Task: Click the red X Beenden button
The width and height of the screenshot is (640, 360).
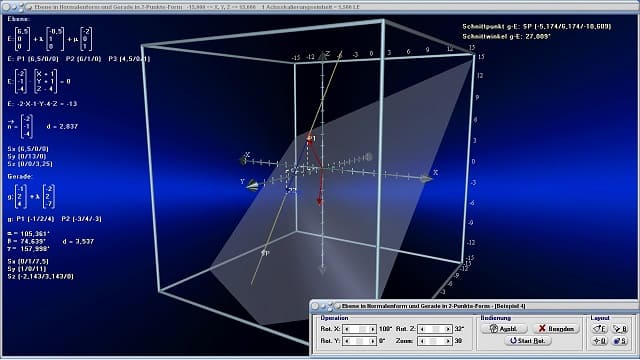Action: coord(556,329)
